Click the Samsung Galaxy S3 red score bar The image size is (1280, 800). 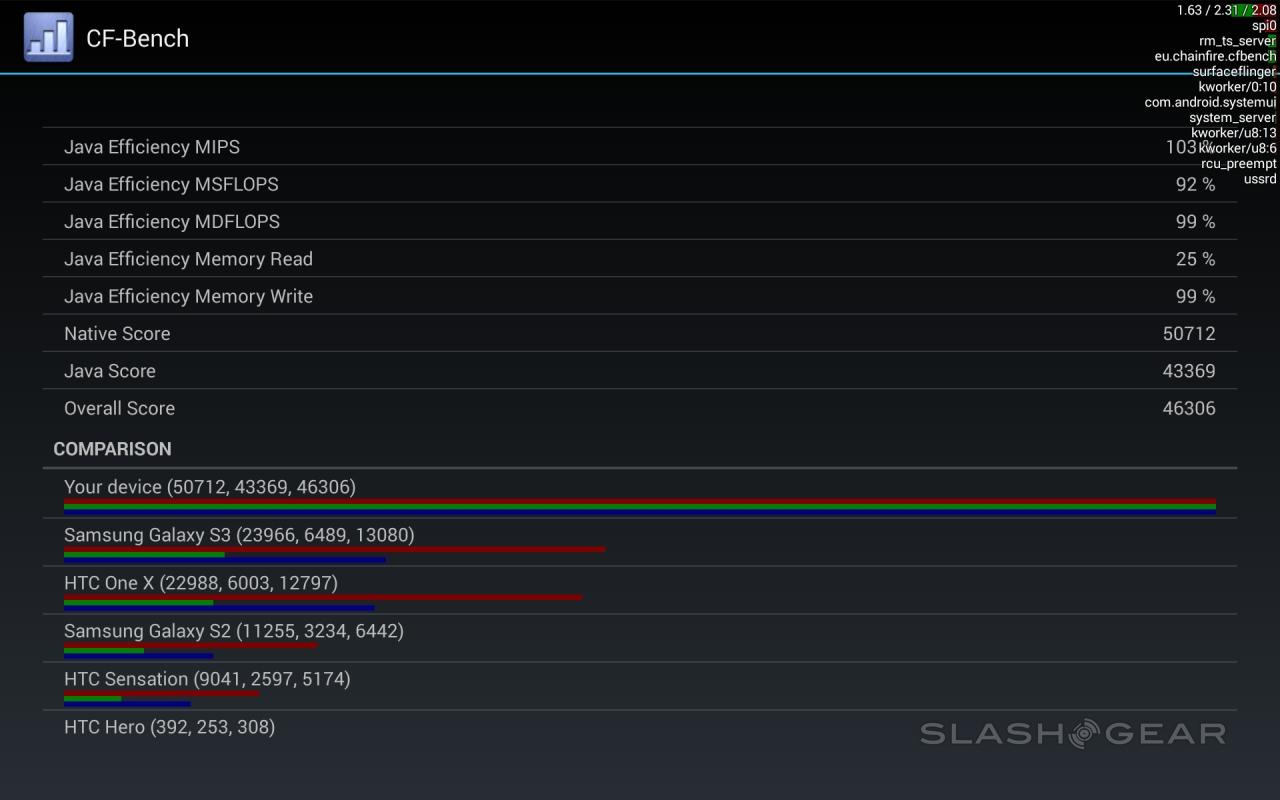point(334,549)
